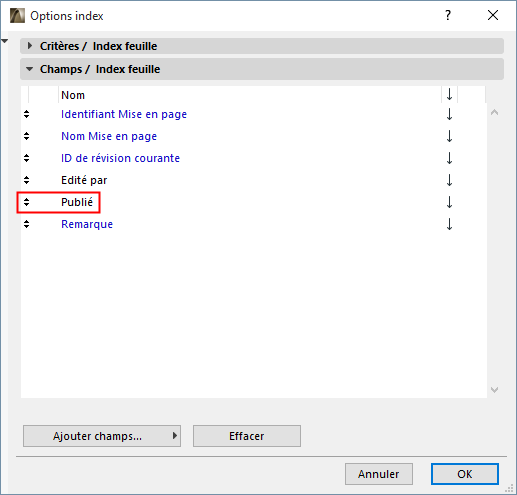Close the Options index dialog

(493, 15)
